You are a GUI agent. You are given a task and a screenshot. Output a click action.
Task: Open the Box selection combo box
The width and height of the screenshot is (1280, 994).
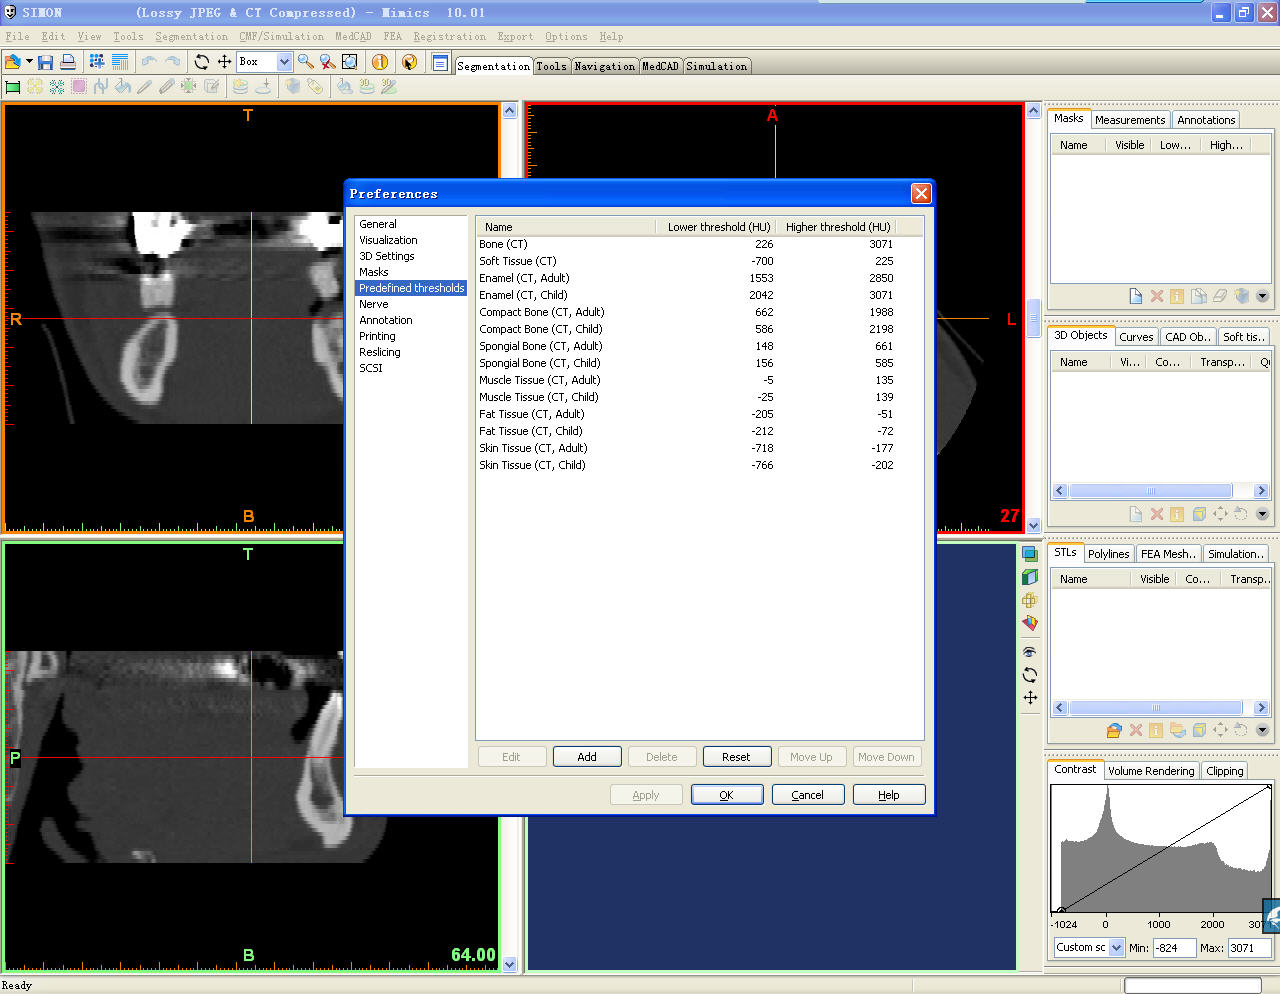pyautogui.click(x=264, y=62)
